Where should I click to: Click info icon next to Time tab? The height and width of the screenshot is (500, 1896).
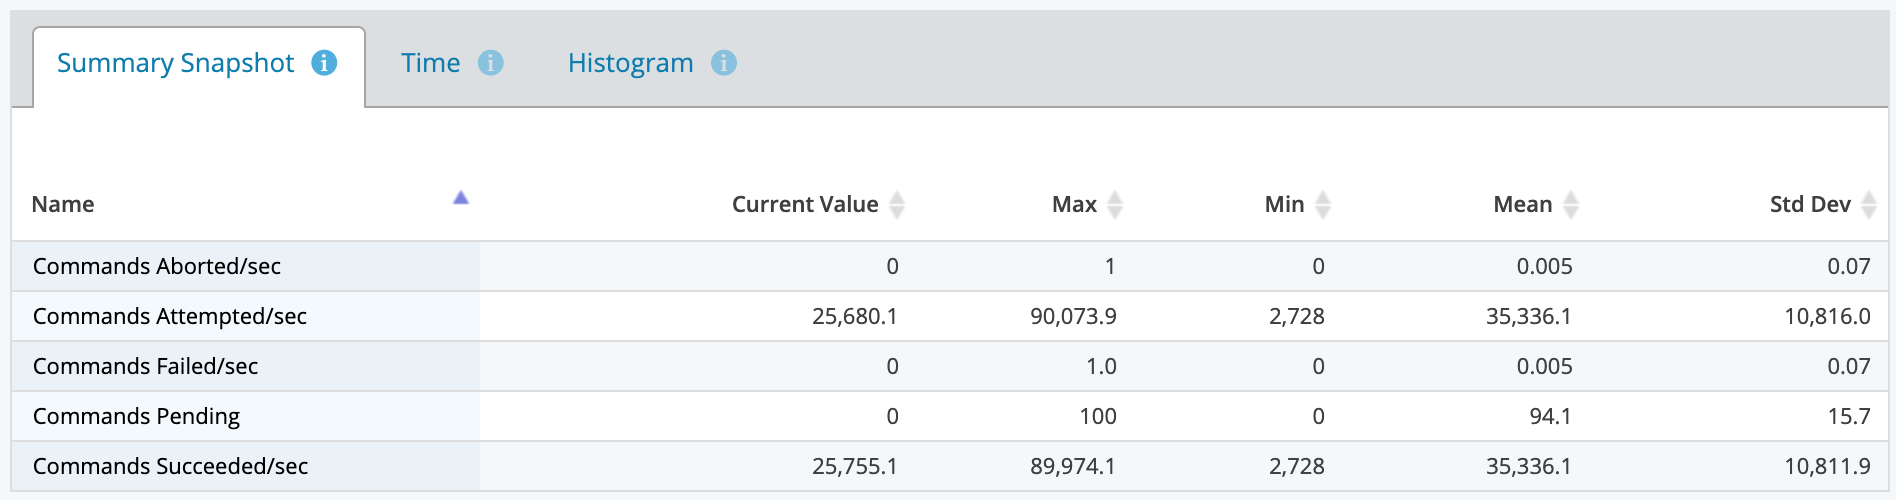490,63
